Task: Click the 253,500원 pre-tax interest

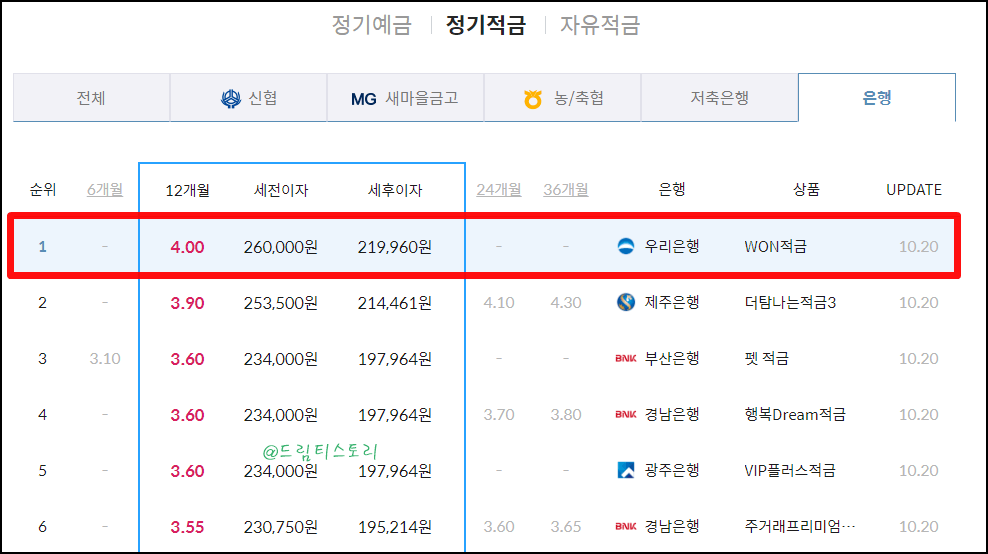Action: [280, 303]
